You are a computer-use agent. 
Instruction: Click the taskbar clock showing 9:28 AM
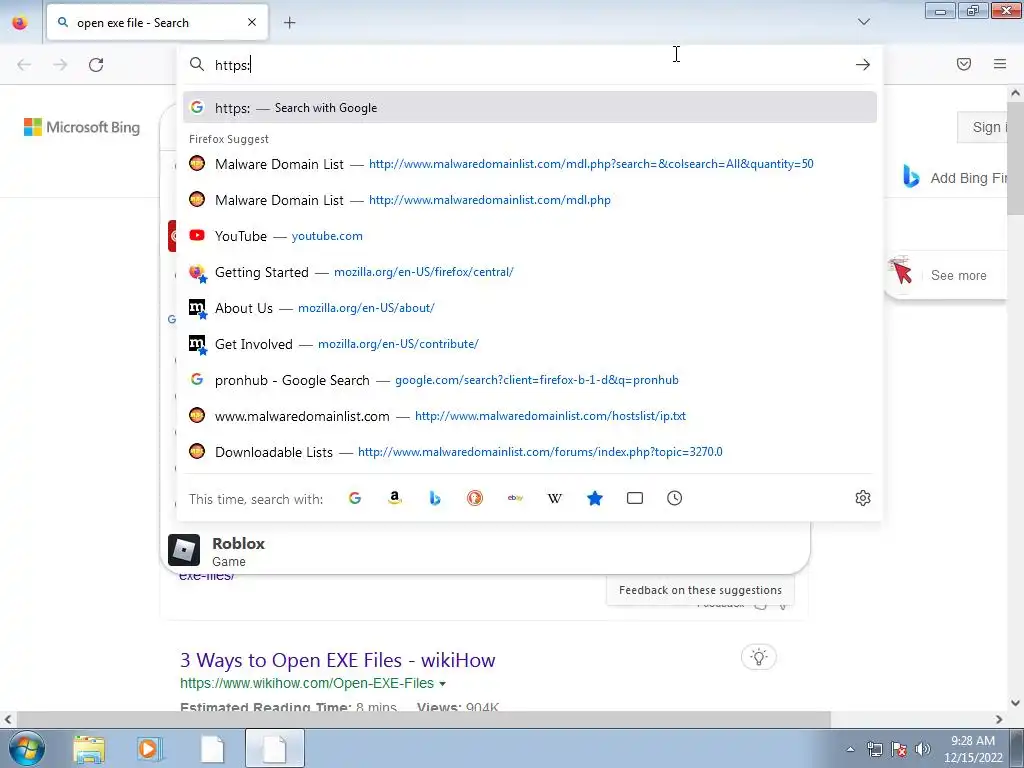click(x=973, y=749)
